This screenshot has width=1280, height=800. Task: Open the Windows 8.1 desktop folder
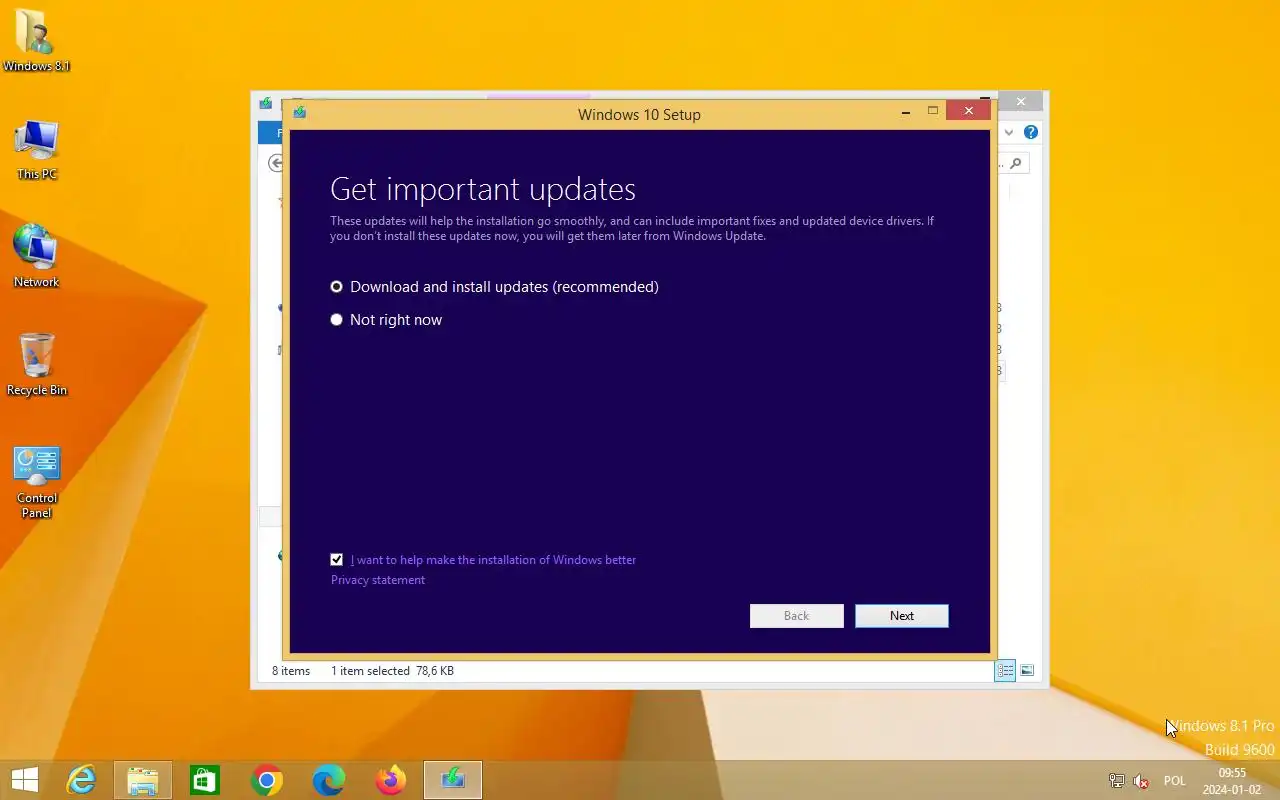pos(36,40)
